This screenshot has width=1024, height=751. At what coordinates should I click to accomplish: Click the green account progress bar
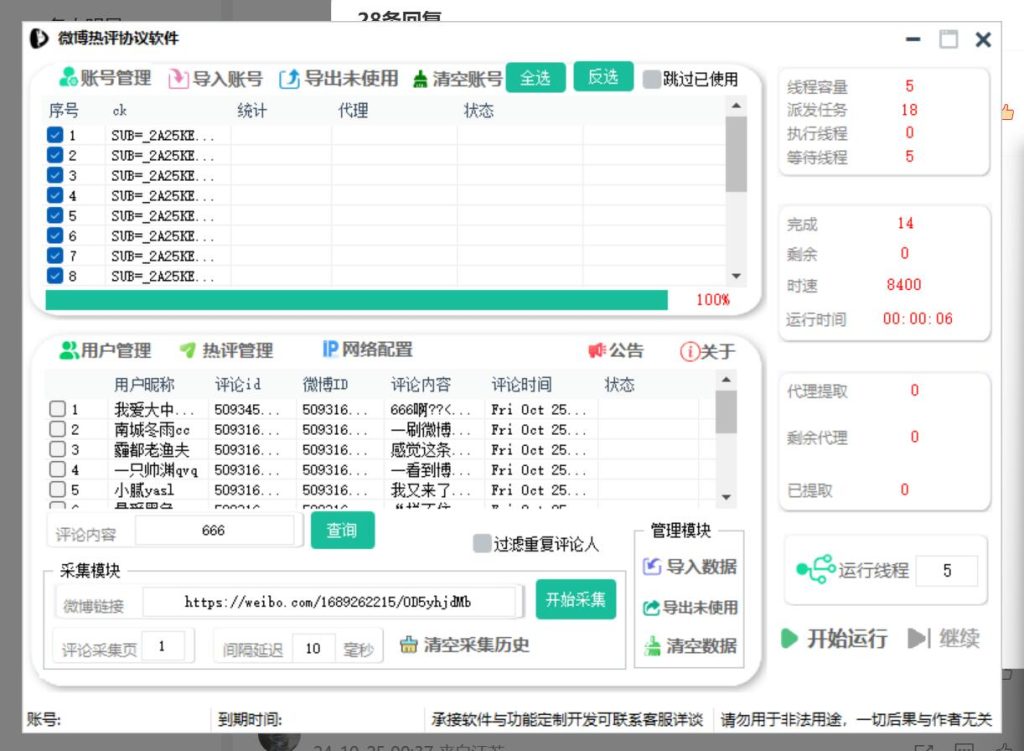click(x=356, y=300)
